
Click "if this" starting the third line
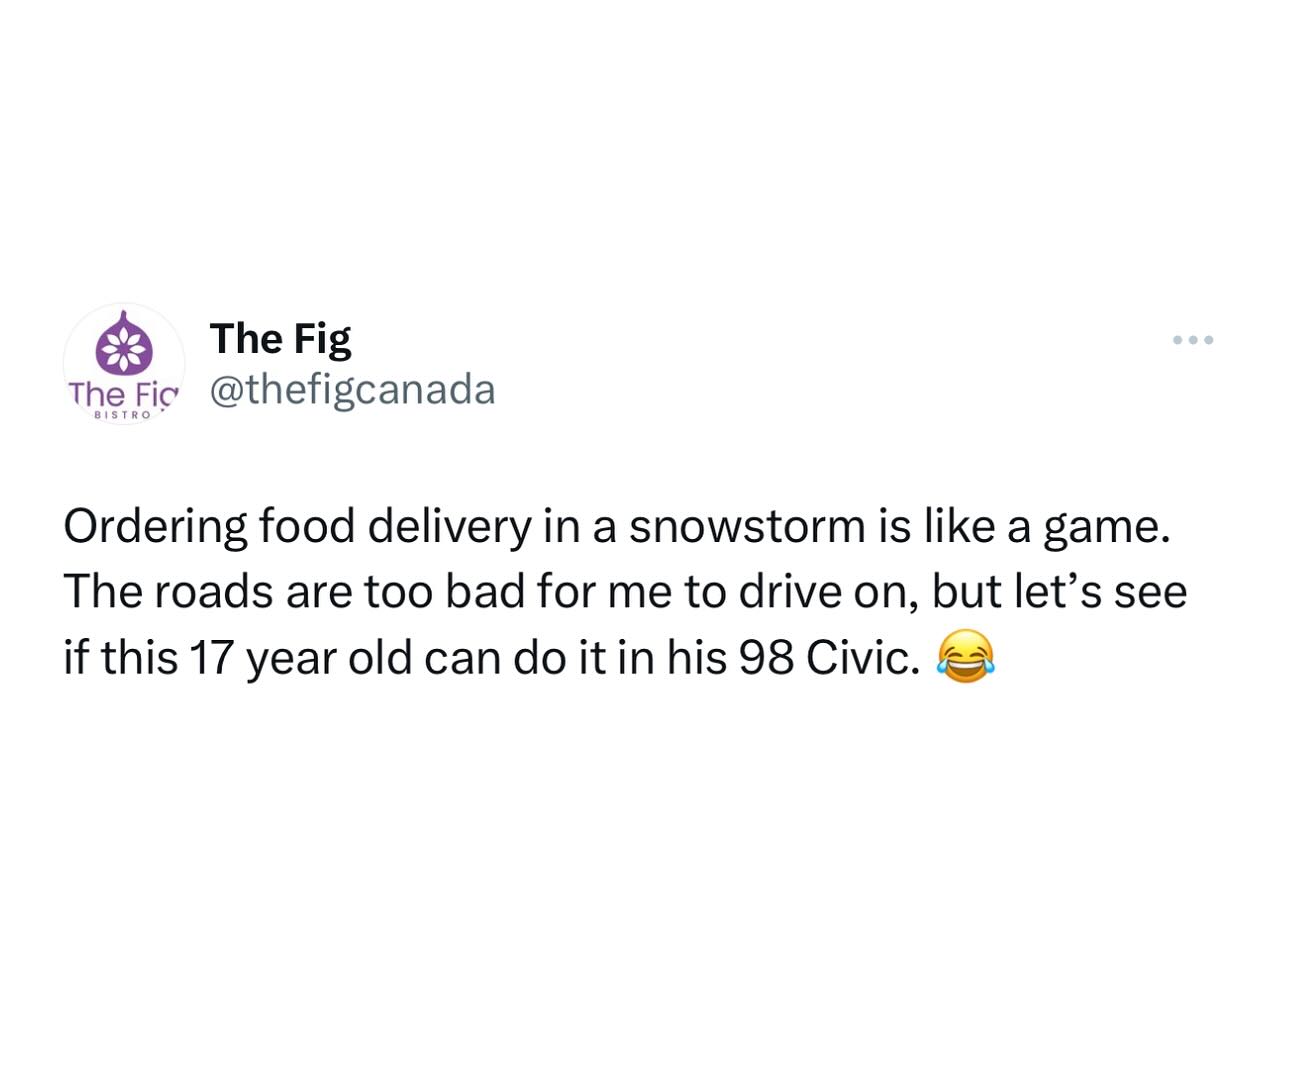(x=120, y=658)
